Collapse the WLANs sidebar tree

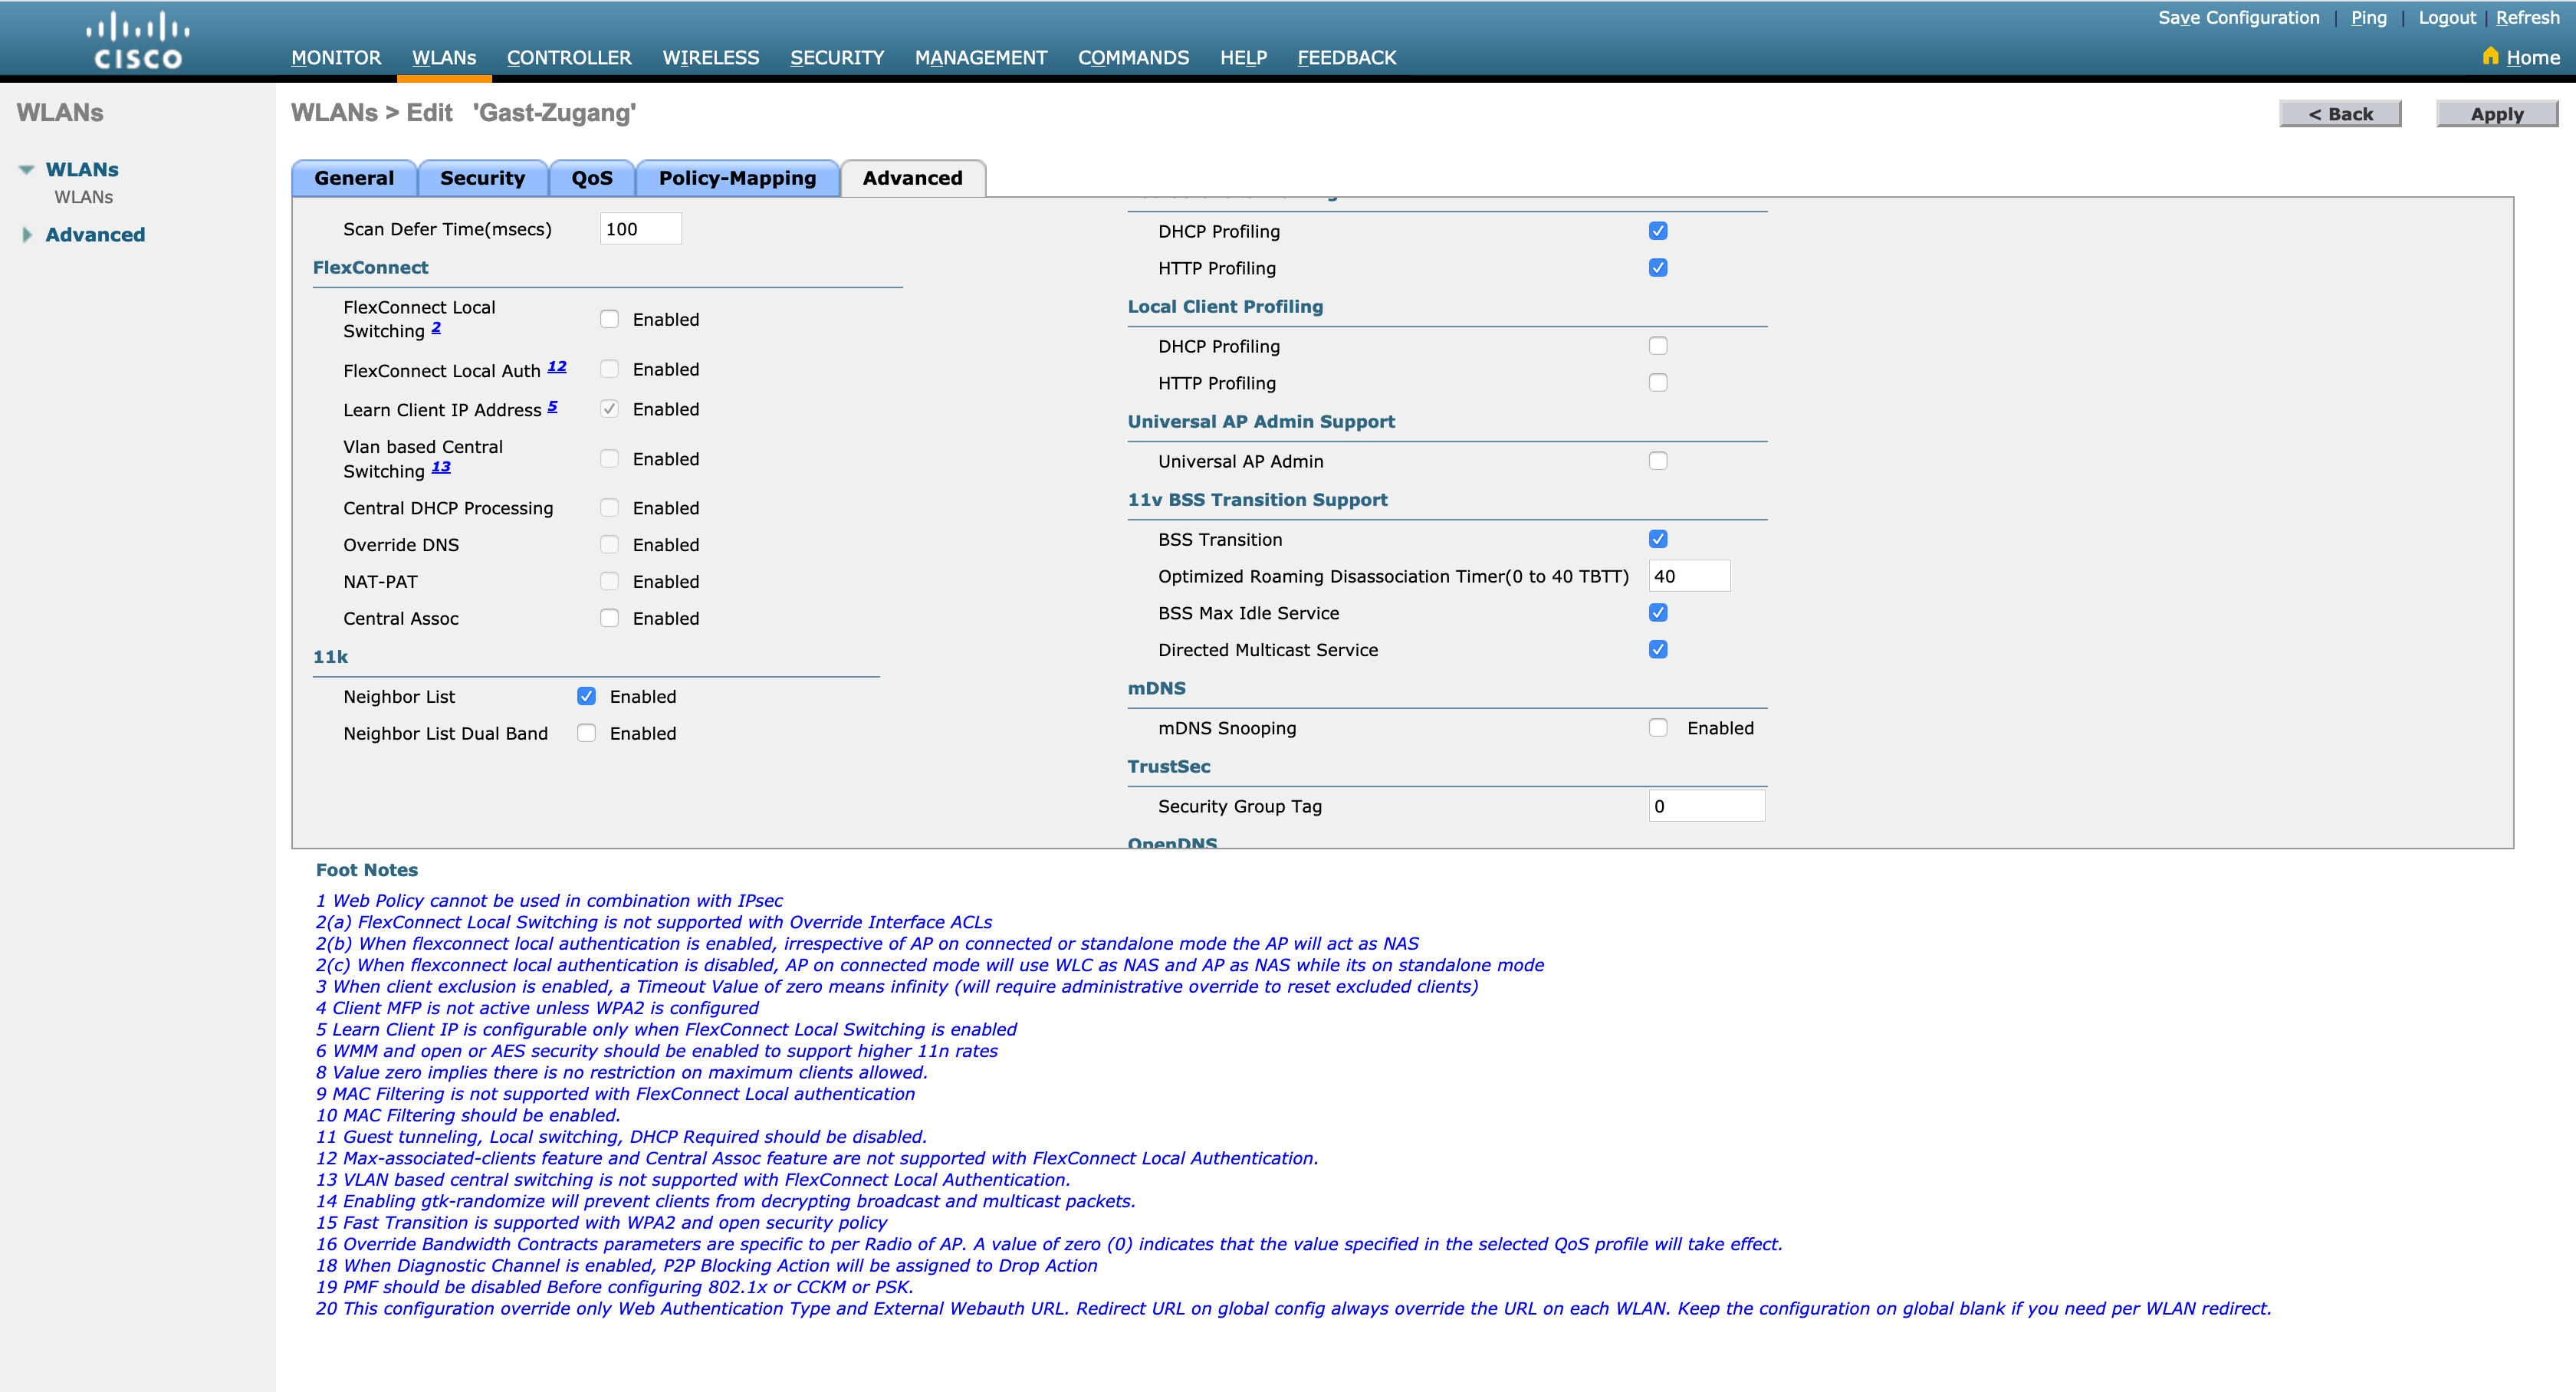coord(27,170)
